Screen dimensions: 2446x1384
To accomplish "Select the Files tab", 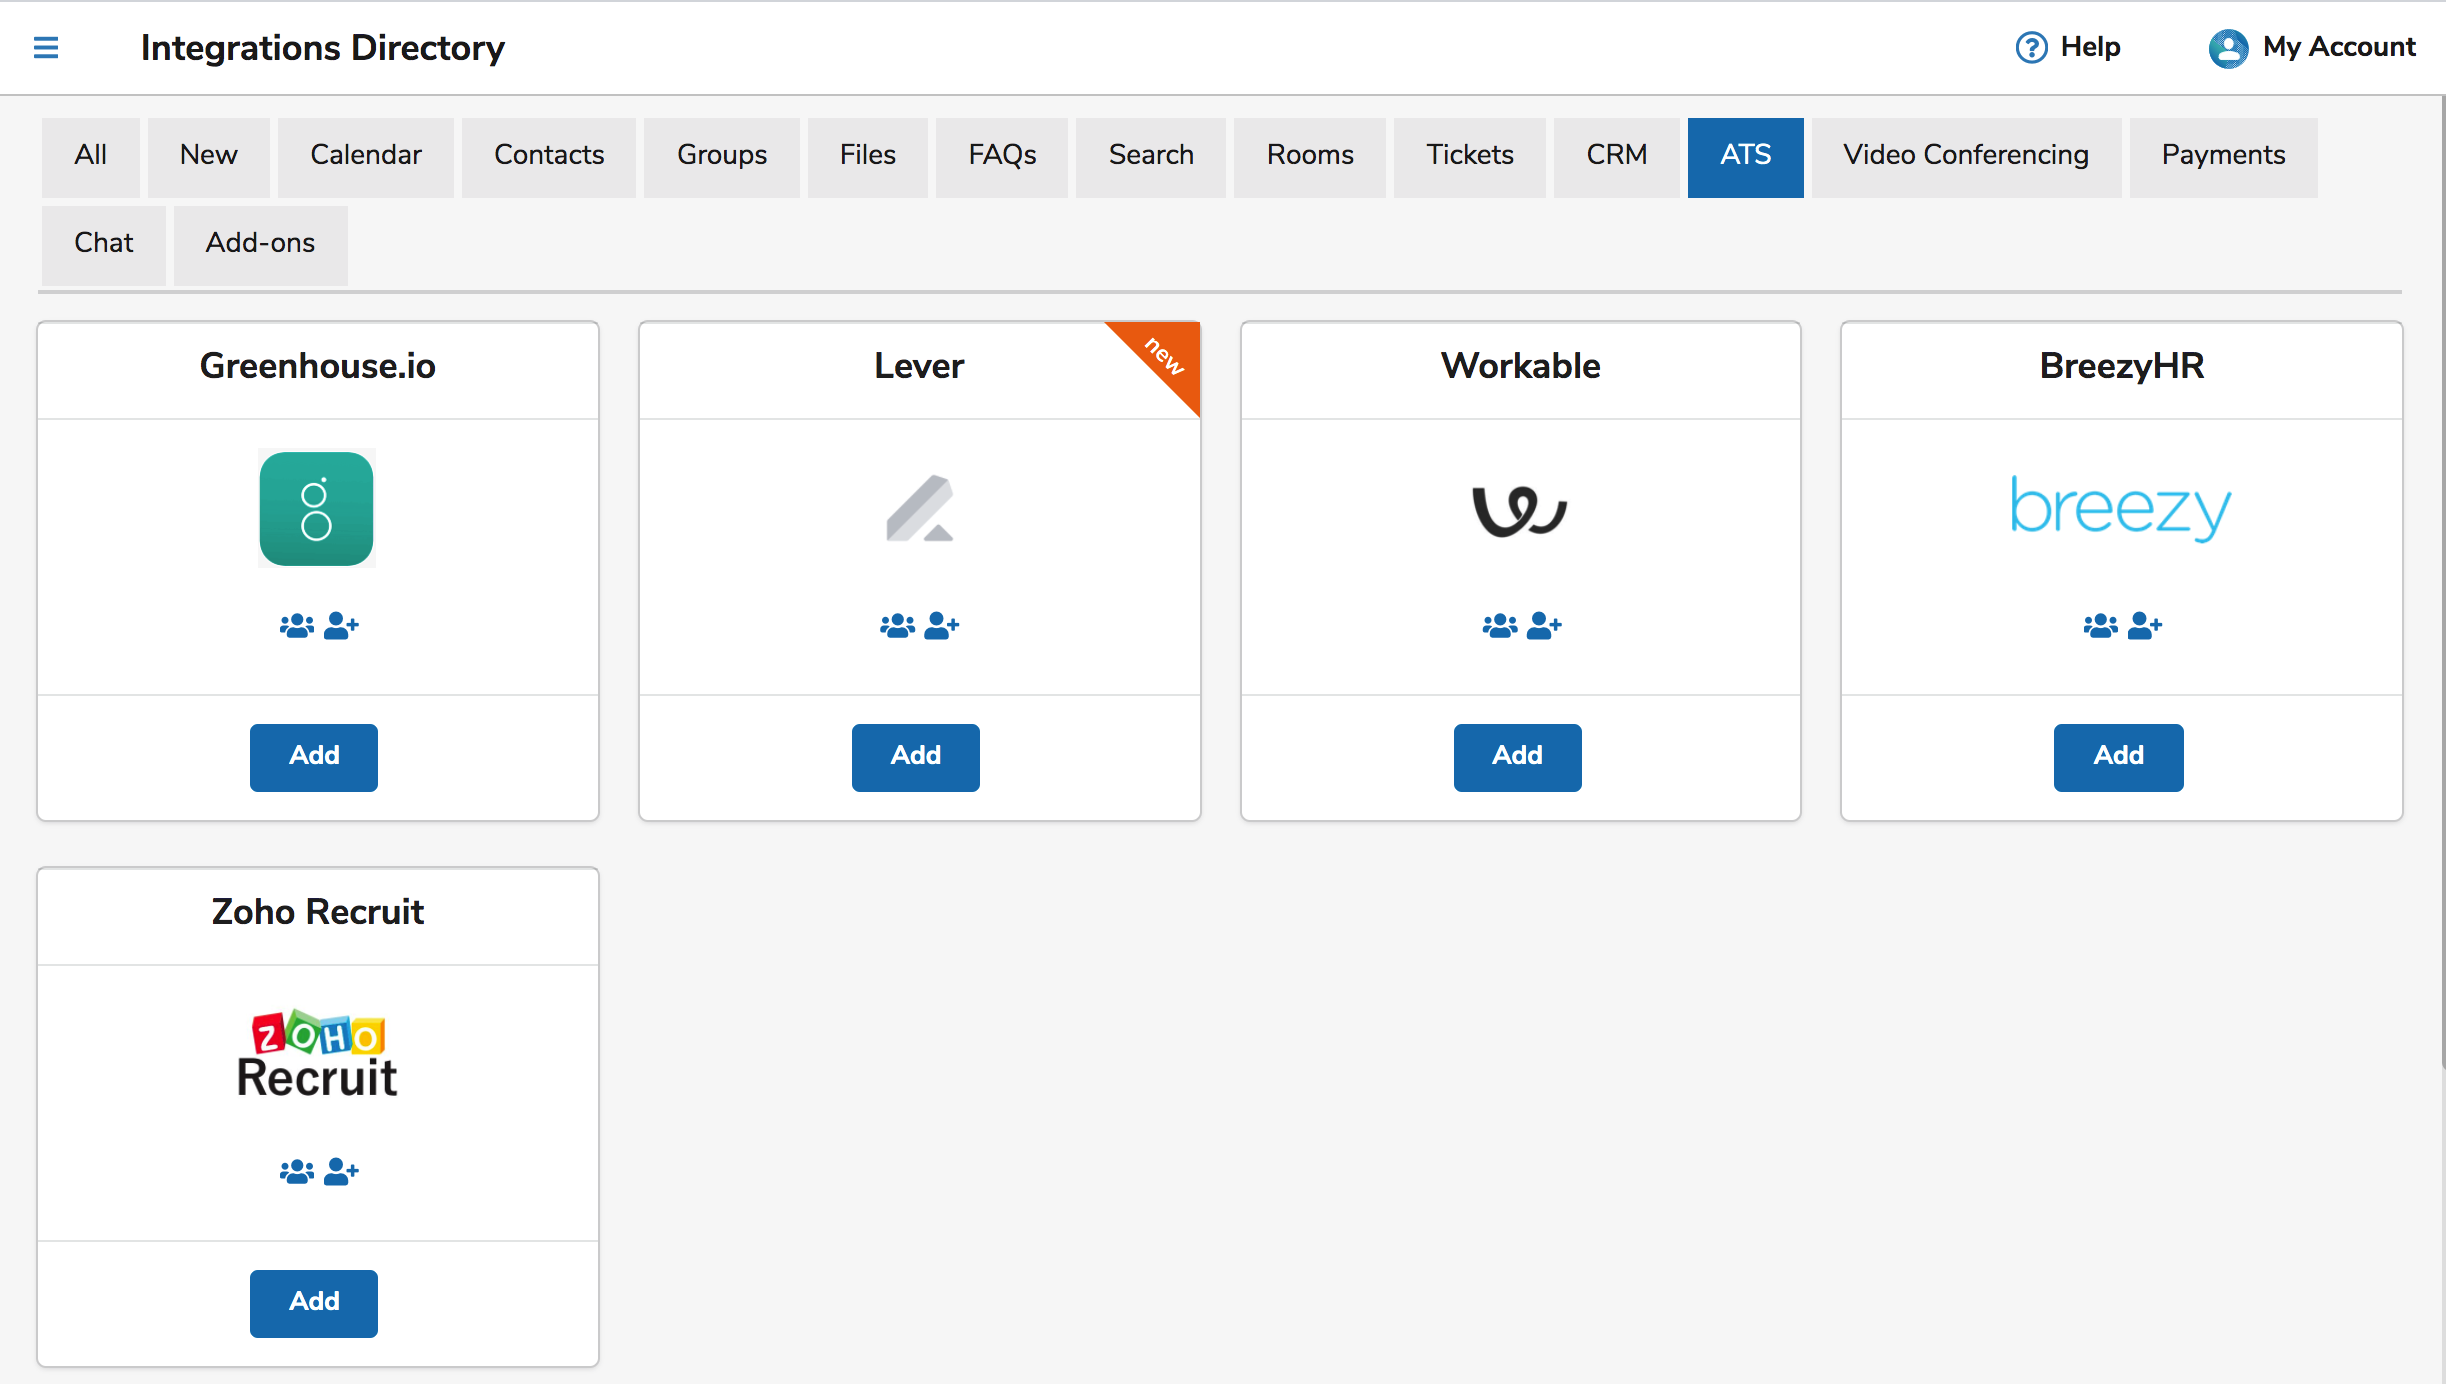I will pos(868,156).
